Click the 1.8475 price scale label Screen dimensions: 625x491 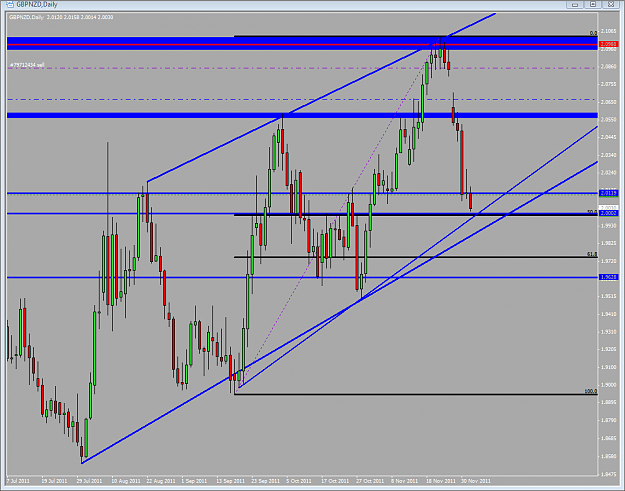[x=609, y=474]
